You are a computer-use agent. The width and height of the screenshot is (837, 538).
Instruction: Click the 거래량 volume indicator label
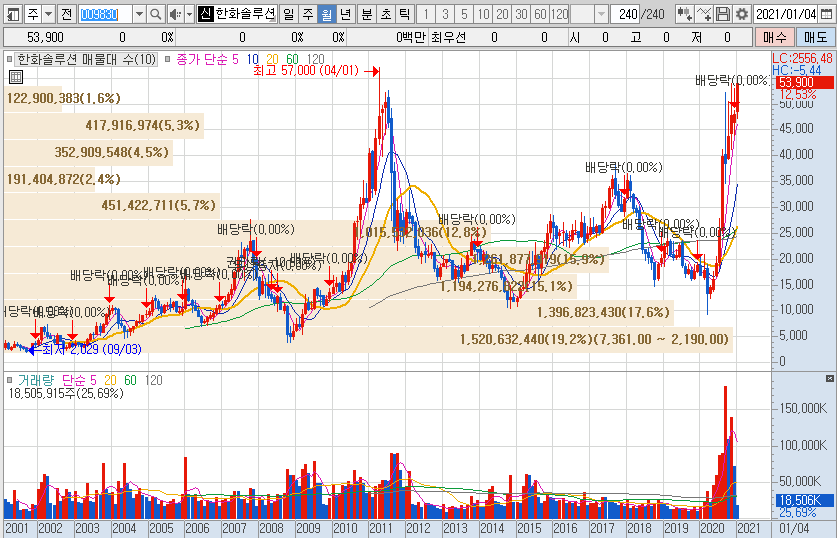coord(36,380)
